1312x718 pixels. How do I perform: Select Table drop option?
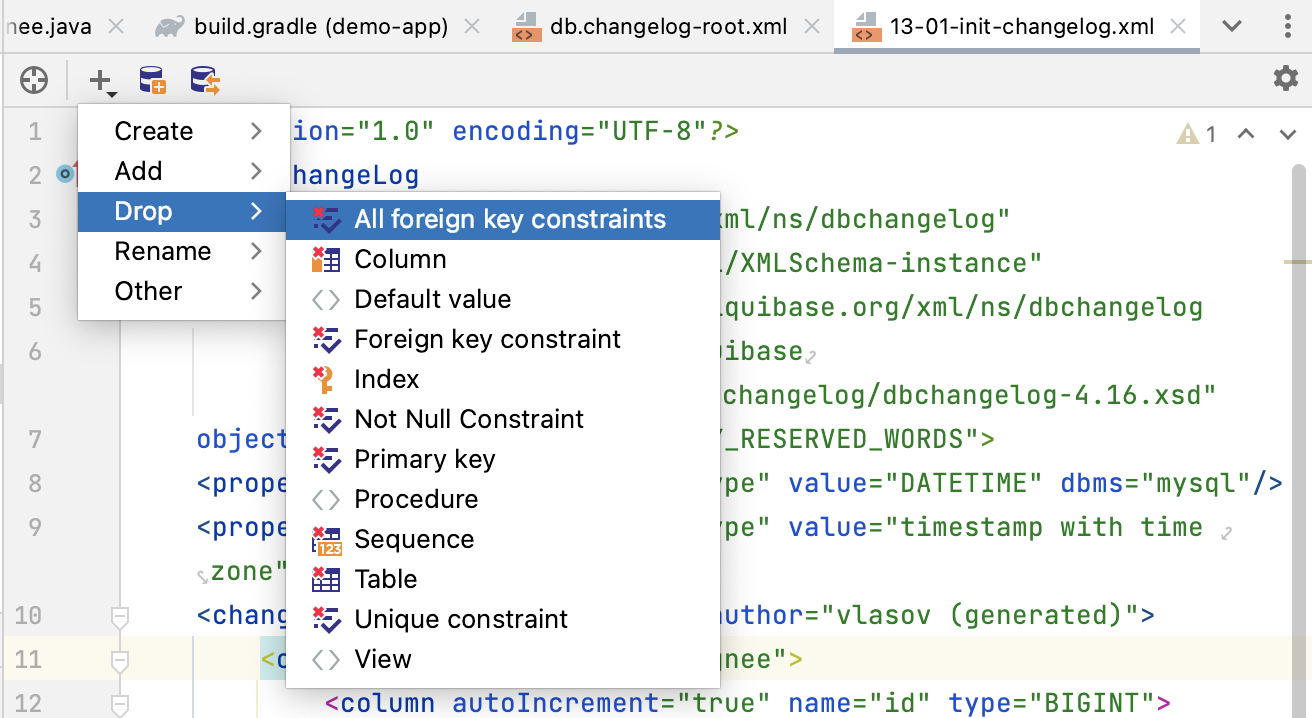[503, 579]
